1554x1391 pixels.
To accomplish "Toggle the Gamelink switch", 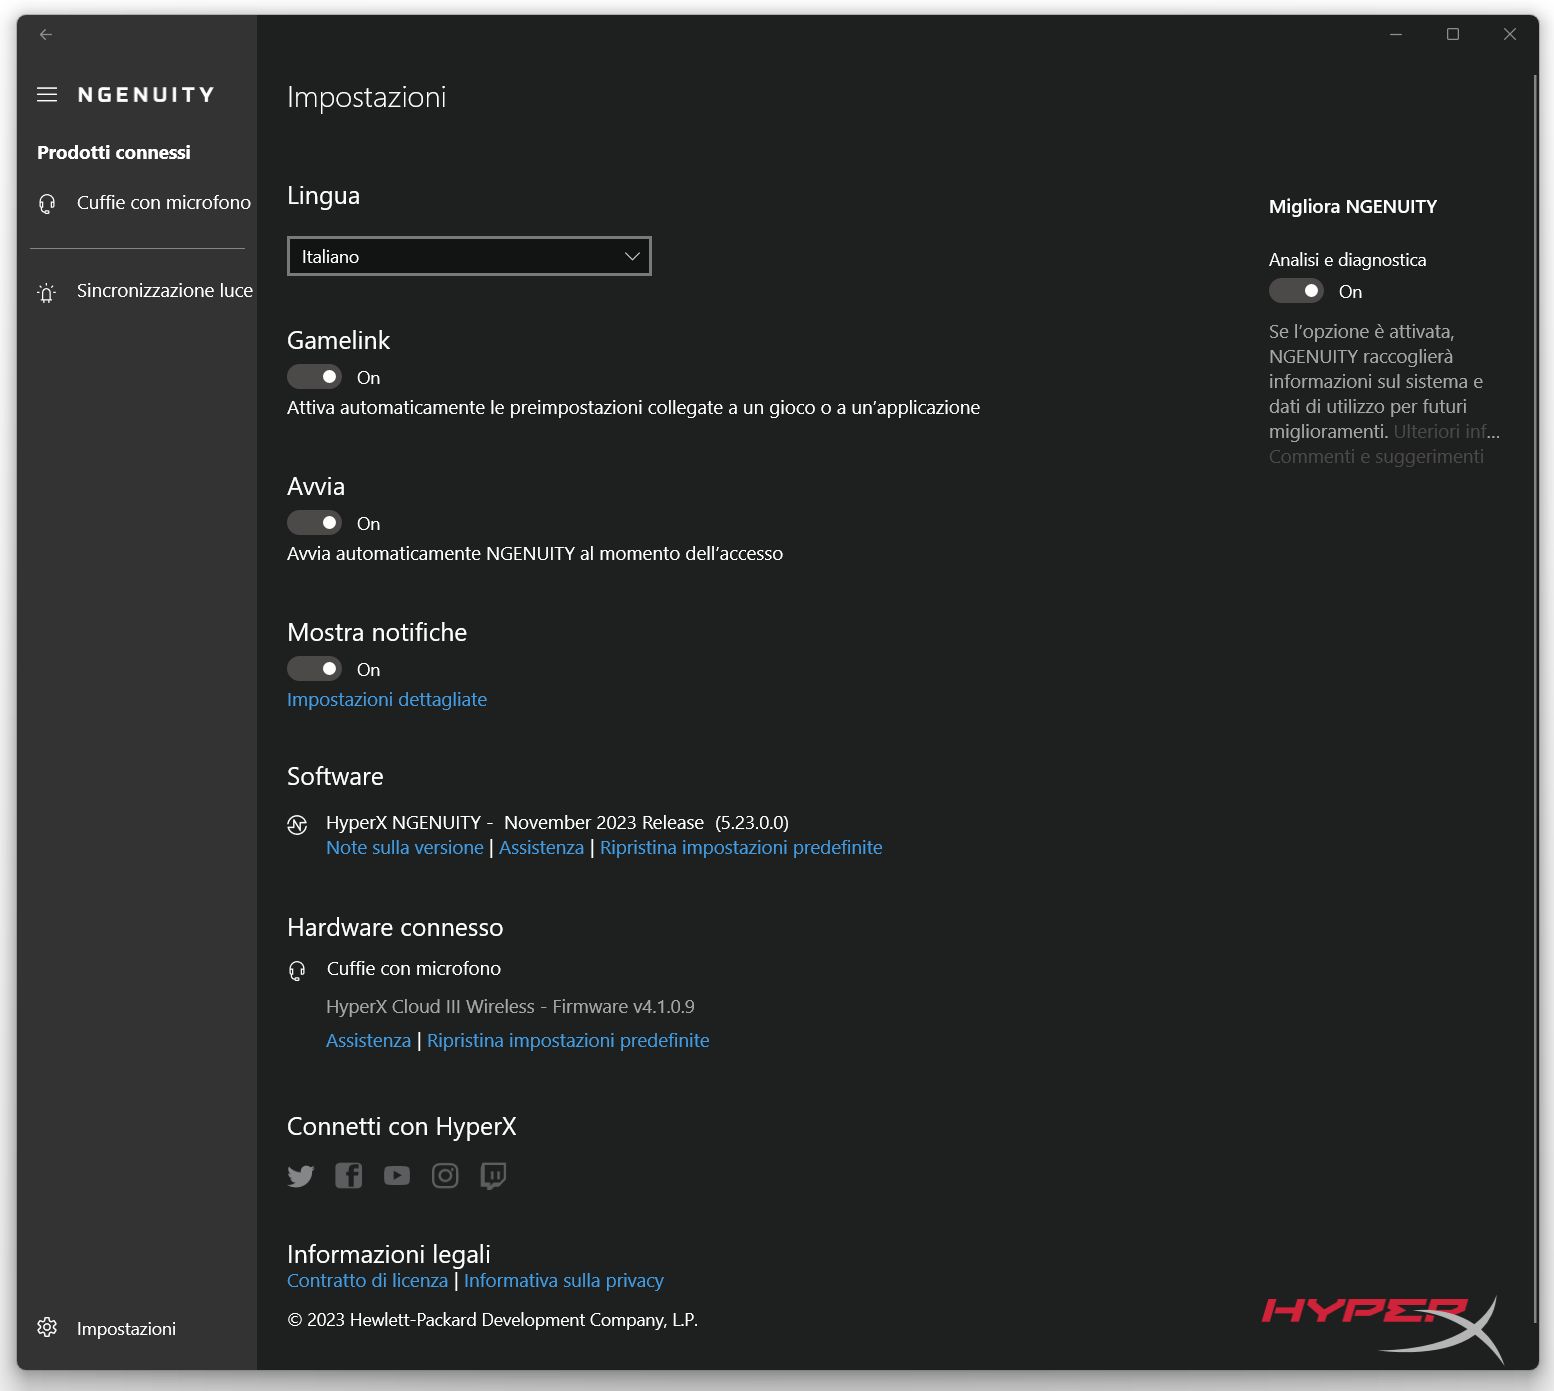I will point(314,377).
